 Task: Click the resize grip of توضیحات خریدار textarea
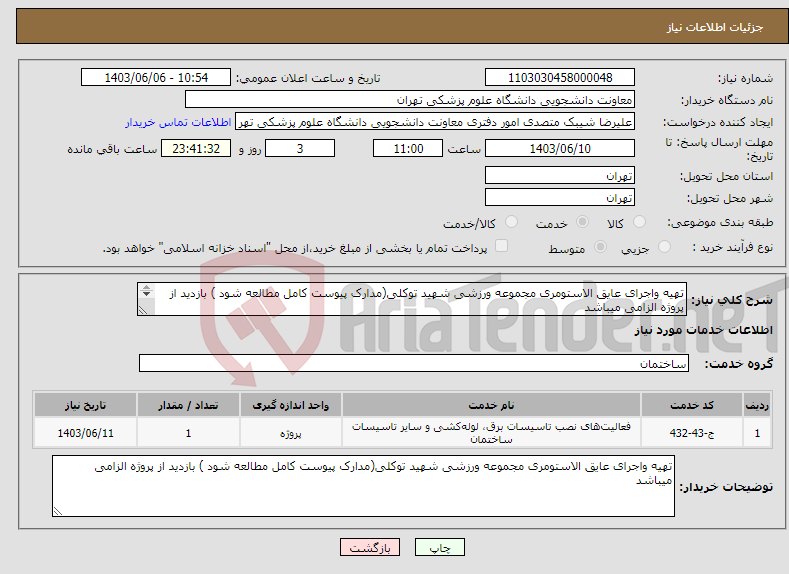coord(58,511)
